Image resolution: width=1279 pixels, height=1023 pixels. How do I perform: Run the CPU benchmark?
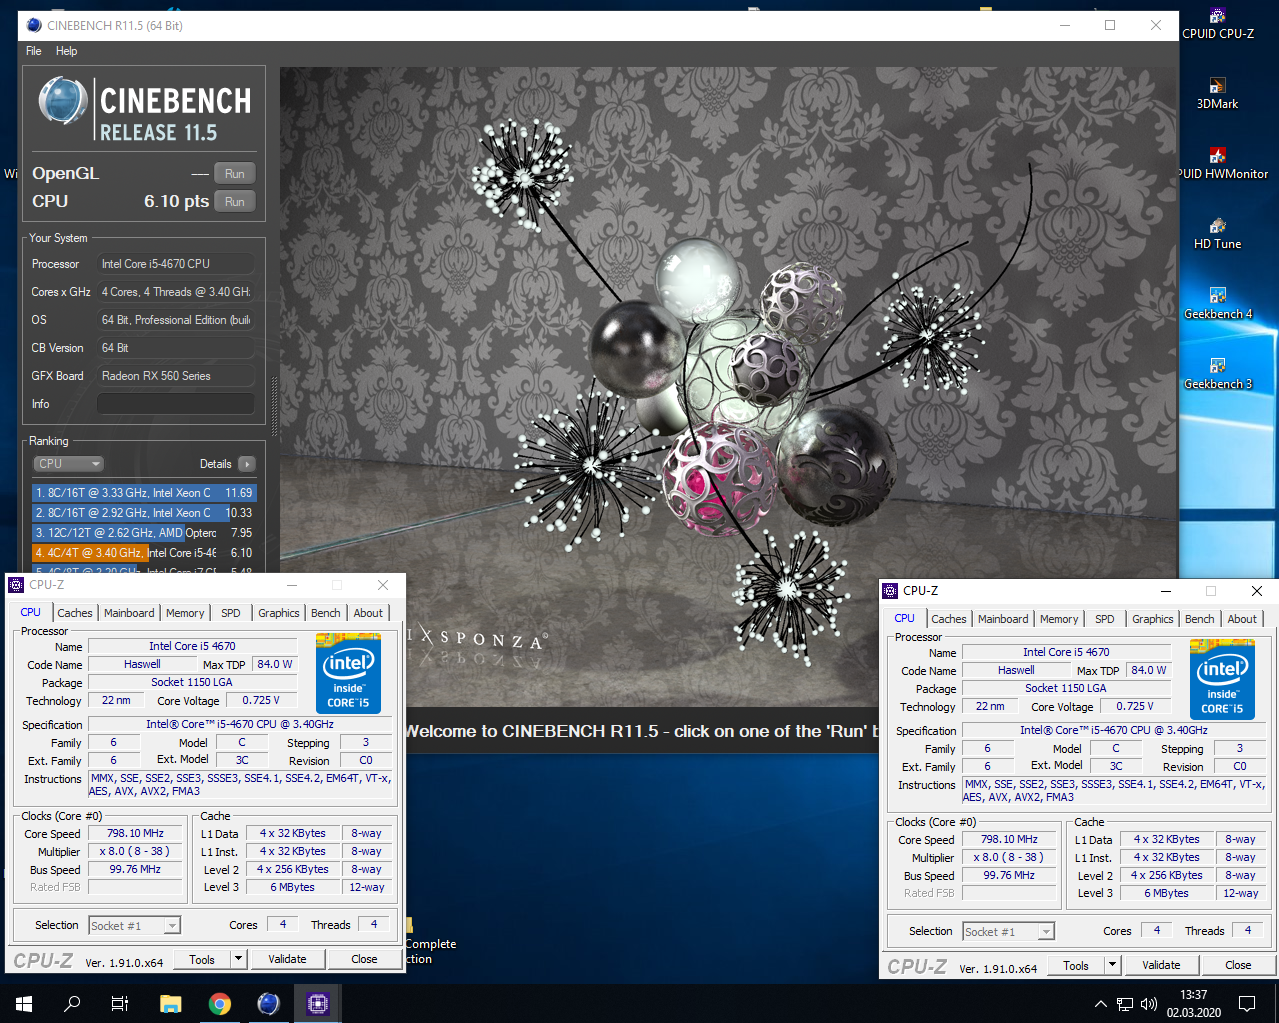235,201
